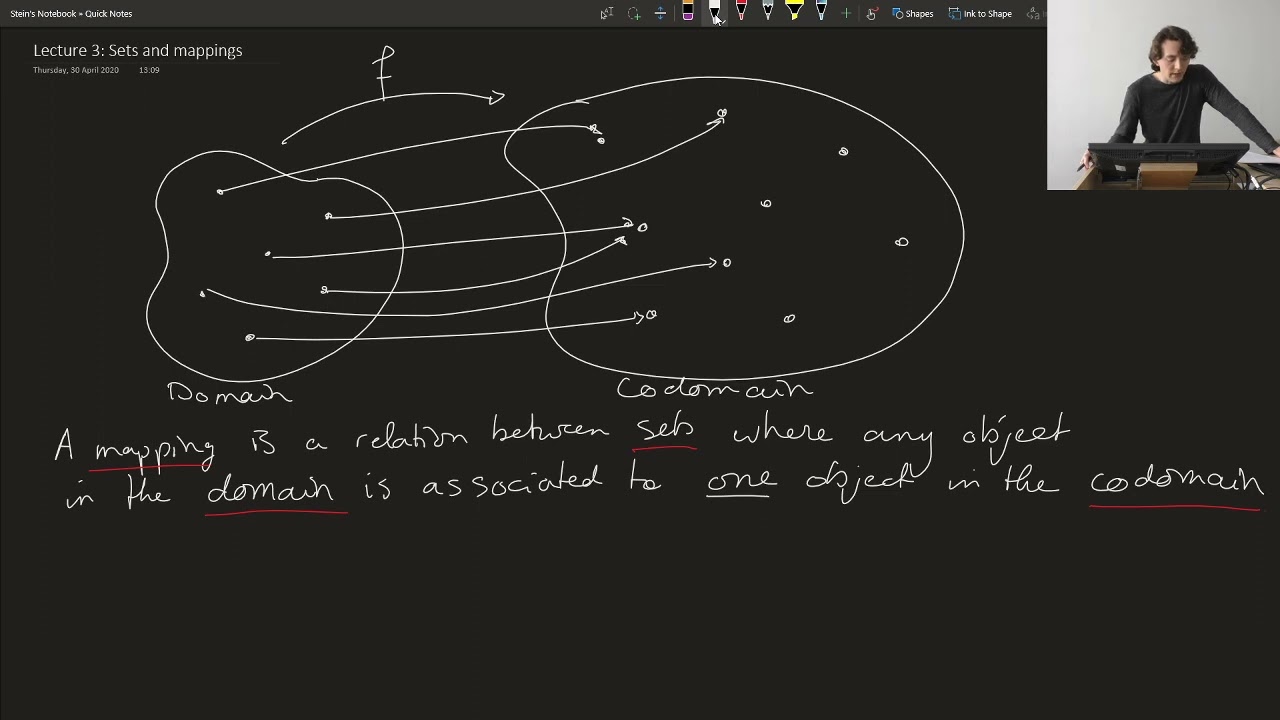Open Stein's Notebook Quick Notes breadcrumb
This screenshot has height=720, width=1280.
(71, 13)
